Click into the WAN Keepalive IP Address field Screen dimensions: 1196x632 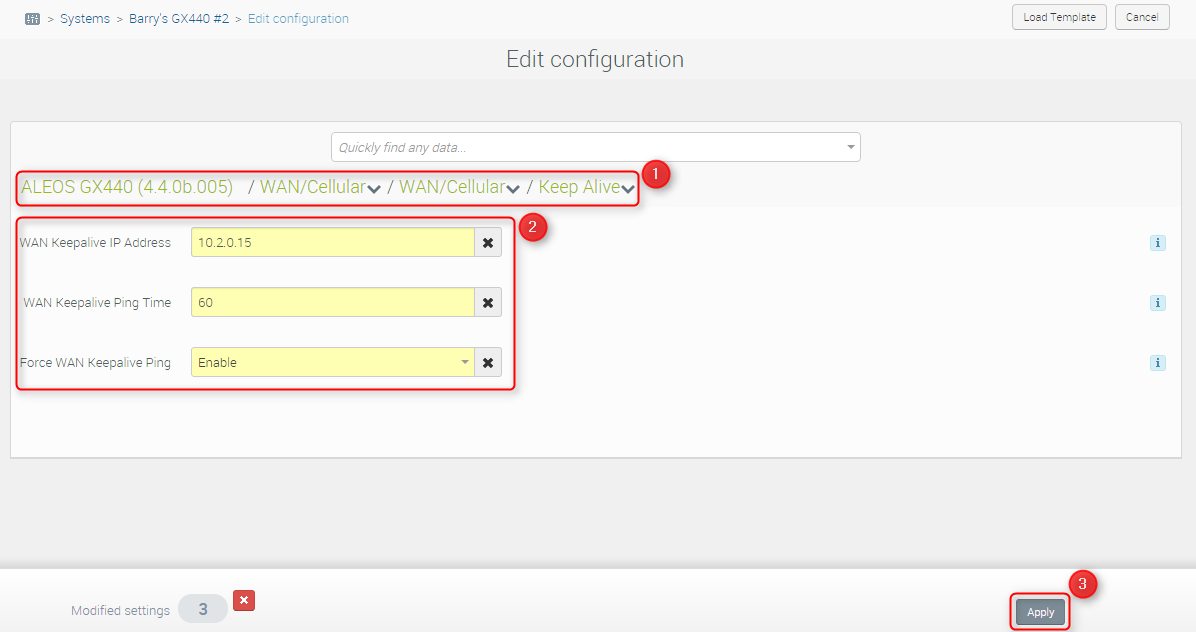point(332,242)
